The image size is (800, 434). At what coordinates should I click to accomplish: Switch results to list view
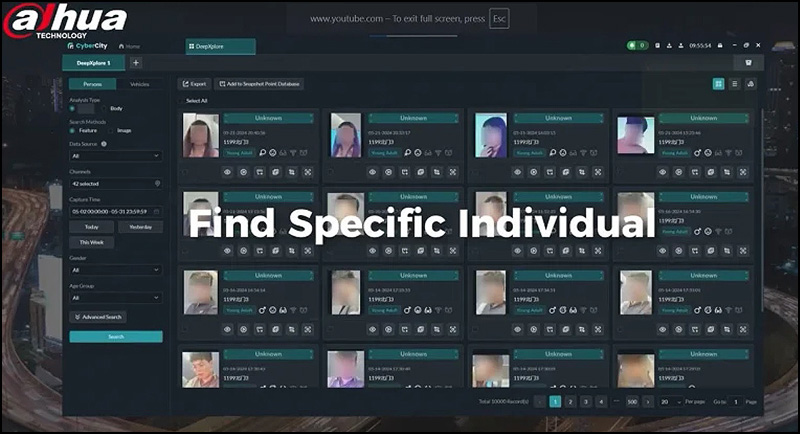point(734,84)
